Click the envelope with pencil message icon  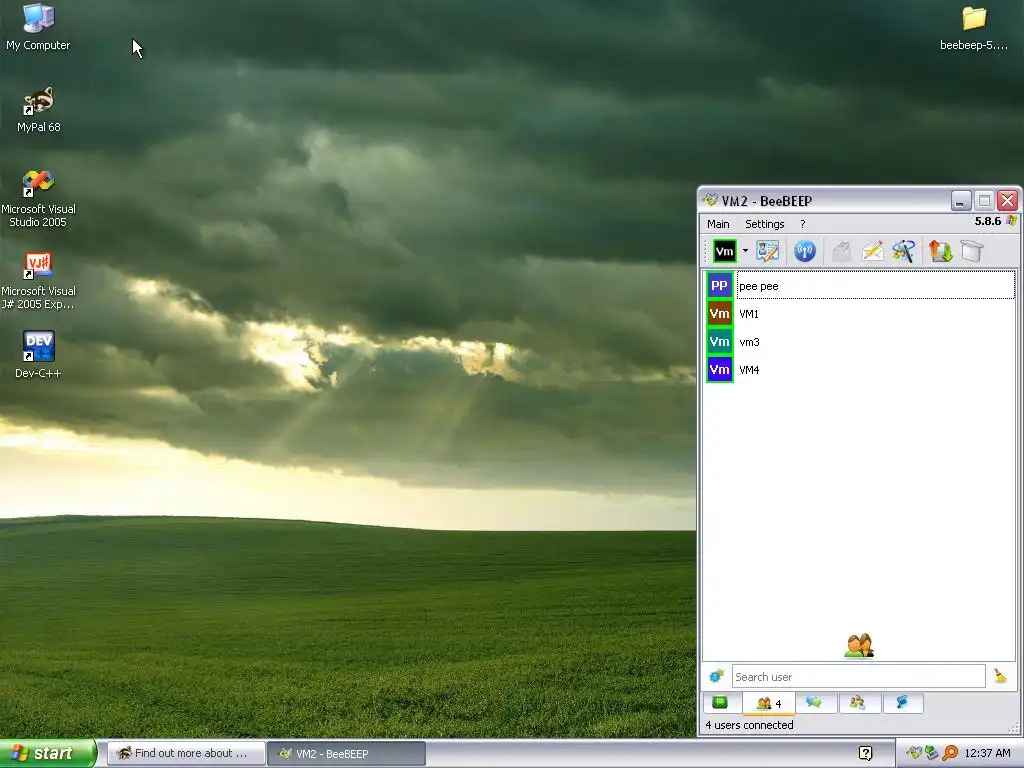(x=872, y=251)
